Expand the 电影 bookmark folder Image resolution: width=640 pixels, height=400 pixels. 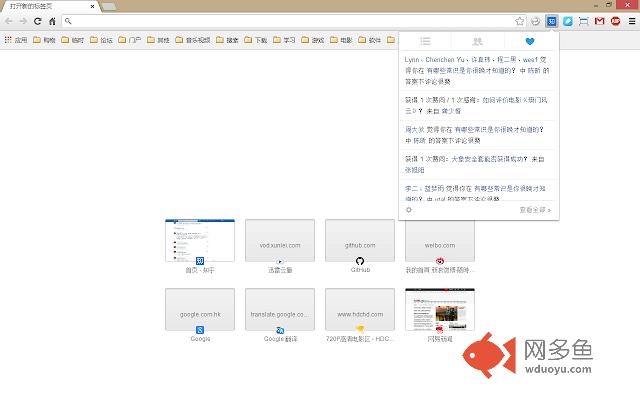click(341, 40)
